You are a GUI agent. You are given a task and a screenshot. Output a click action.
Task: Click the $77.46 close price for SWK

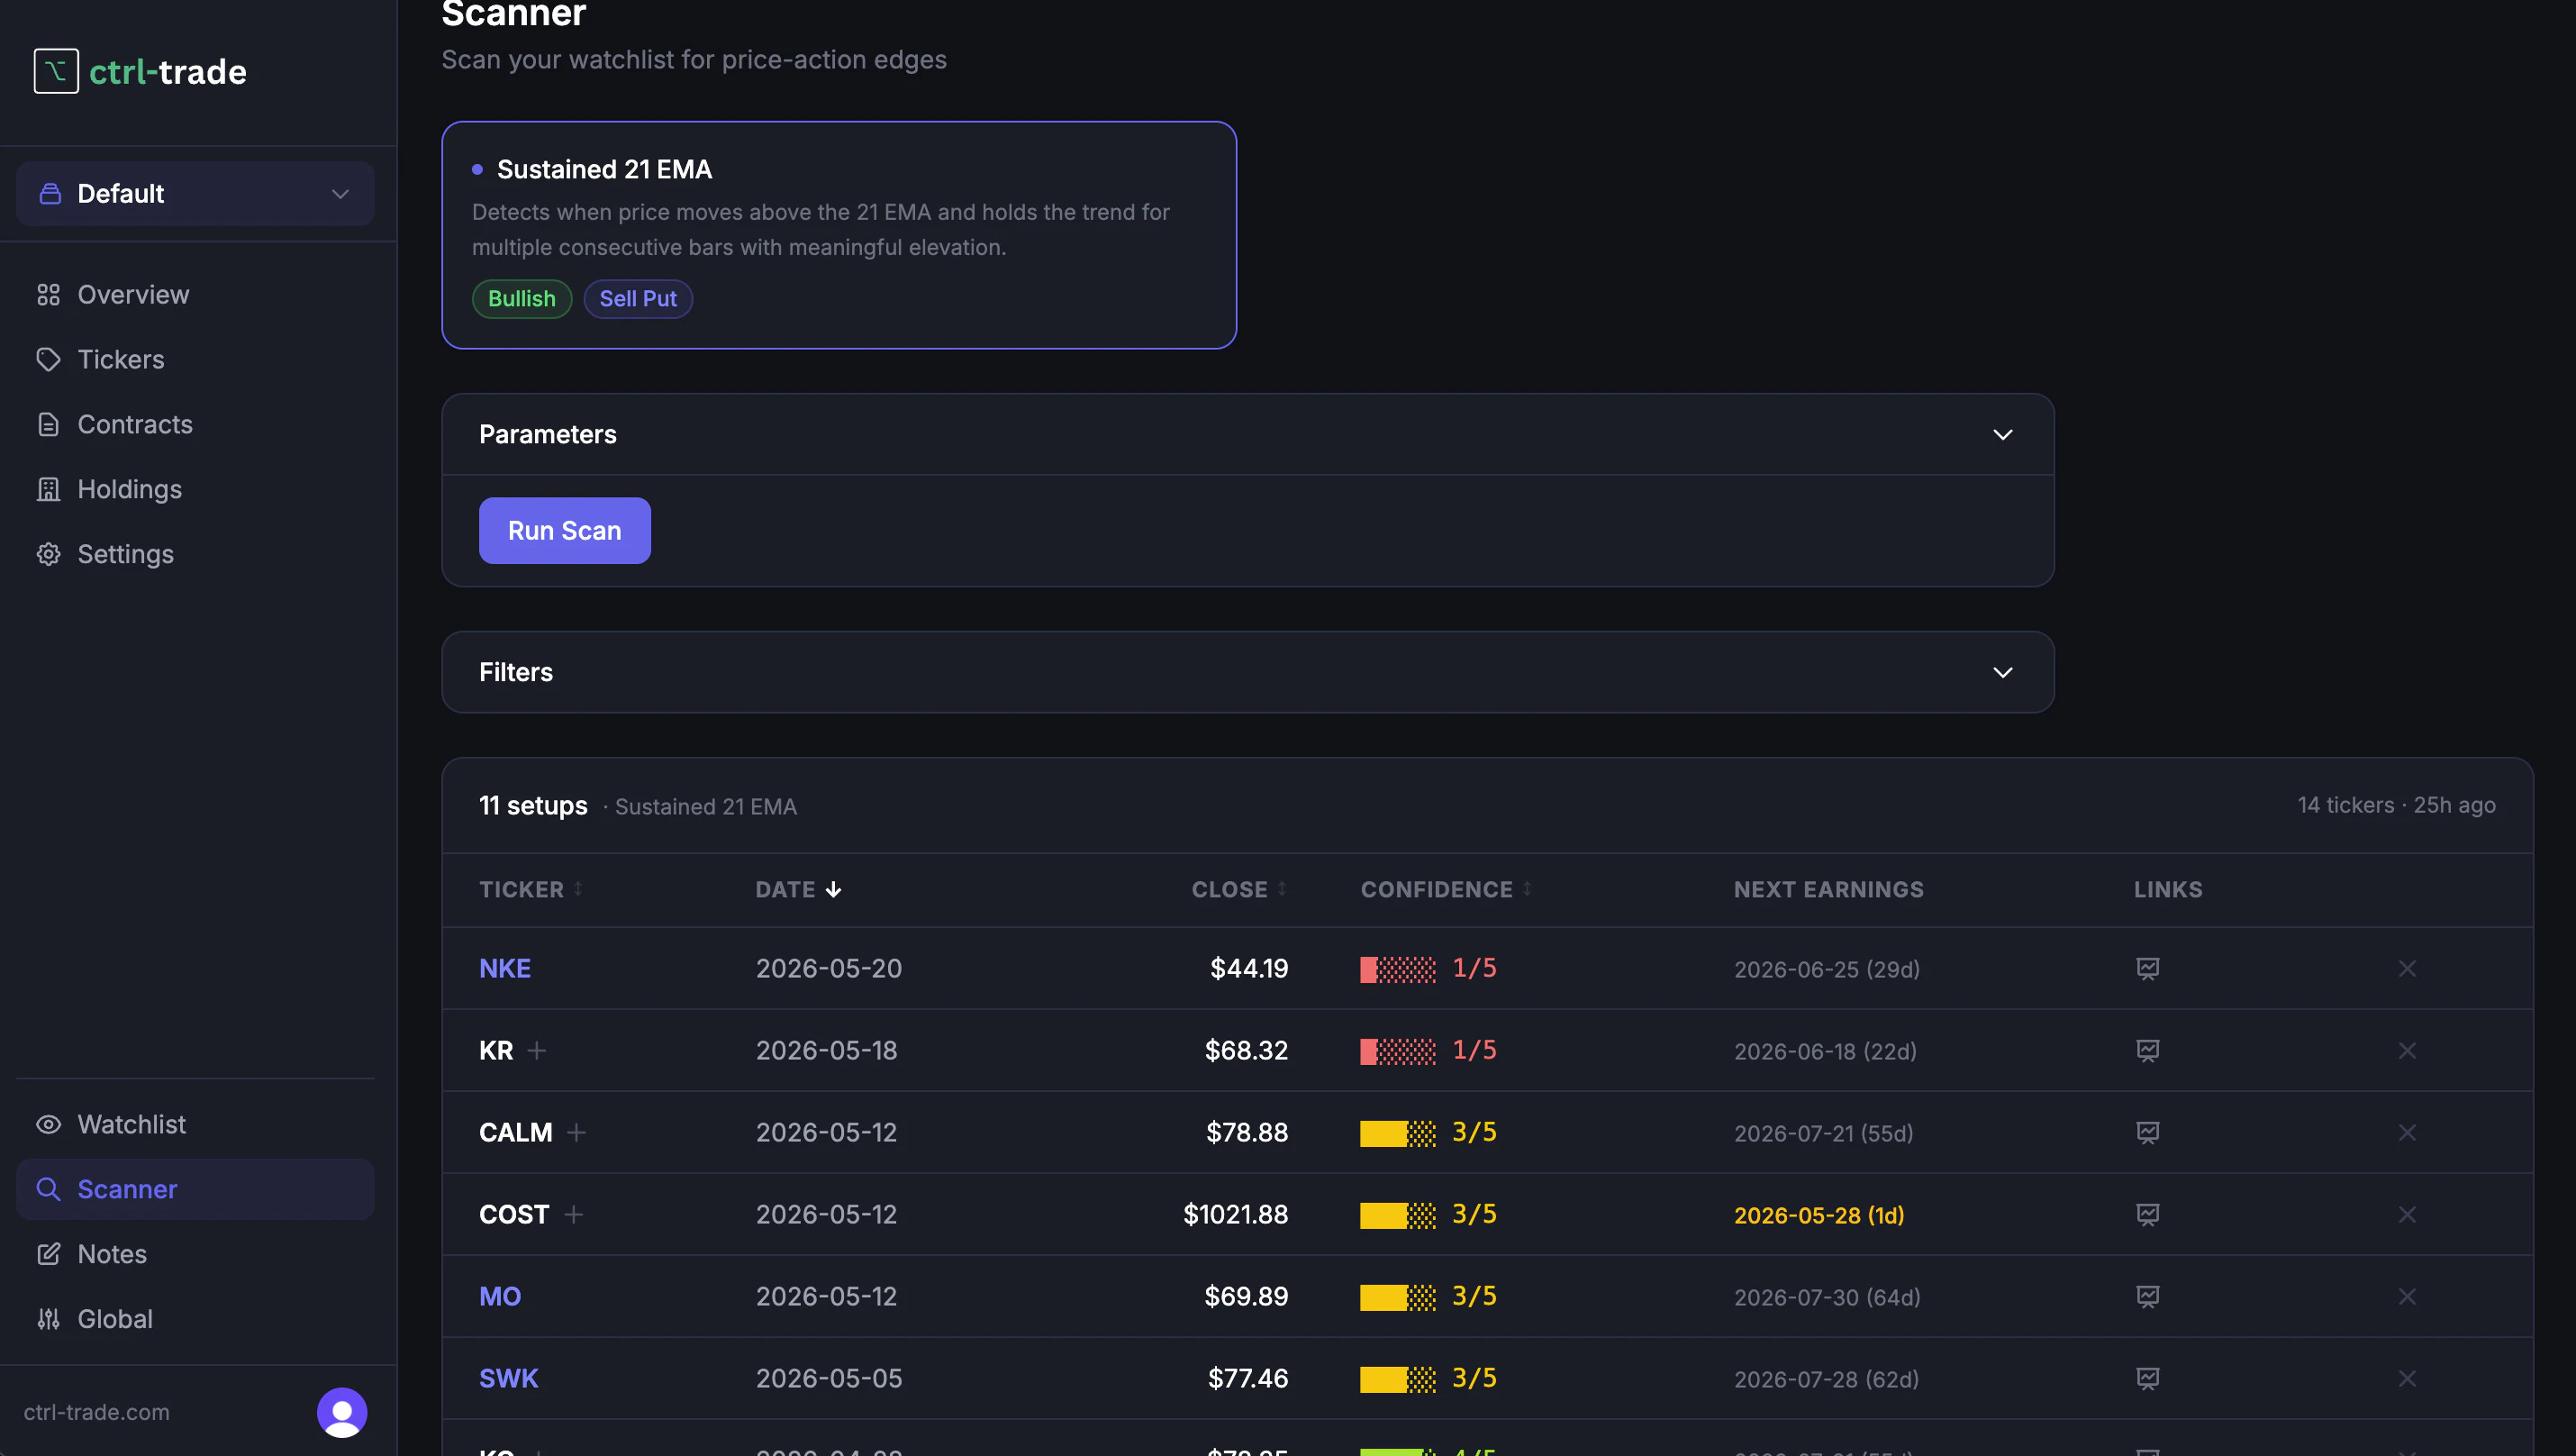(1247, 1379)
